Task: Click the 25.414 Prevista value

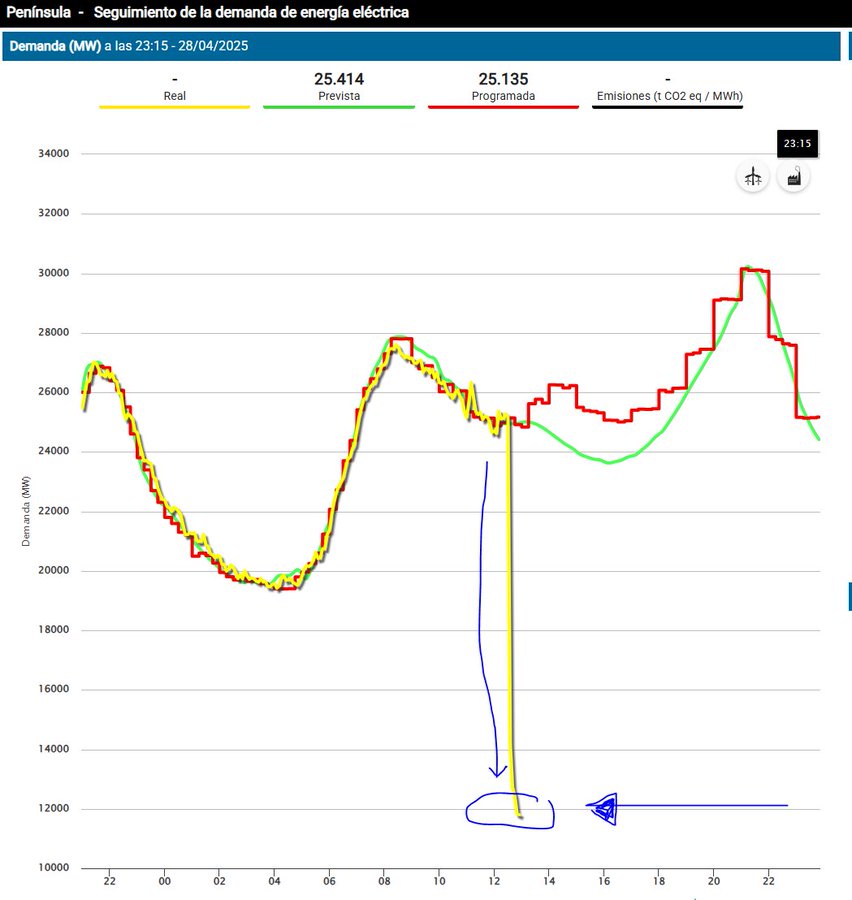Action: click(x=339, y=79)
